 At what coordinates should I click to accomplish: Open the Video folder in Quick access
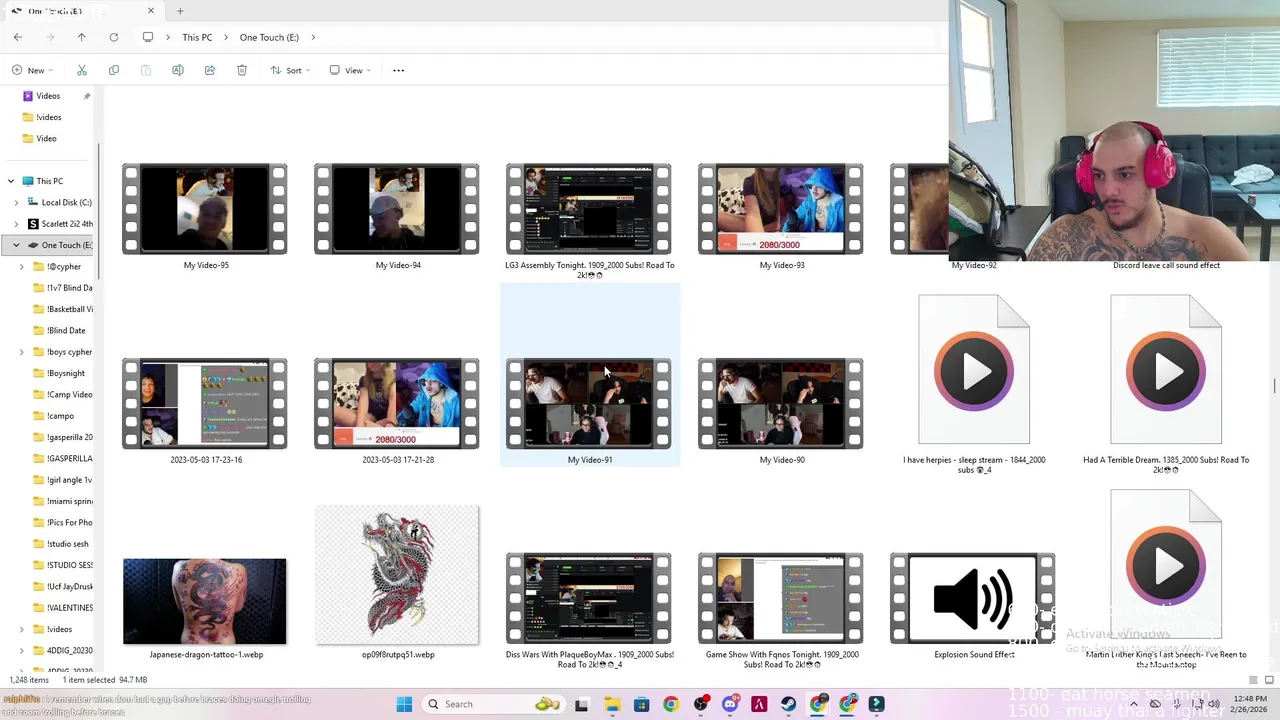click(46, 139)
